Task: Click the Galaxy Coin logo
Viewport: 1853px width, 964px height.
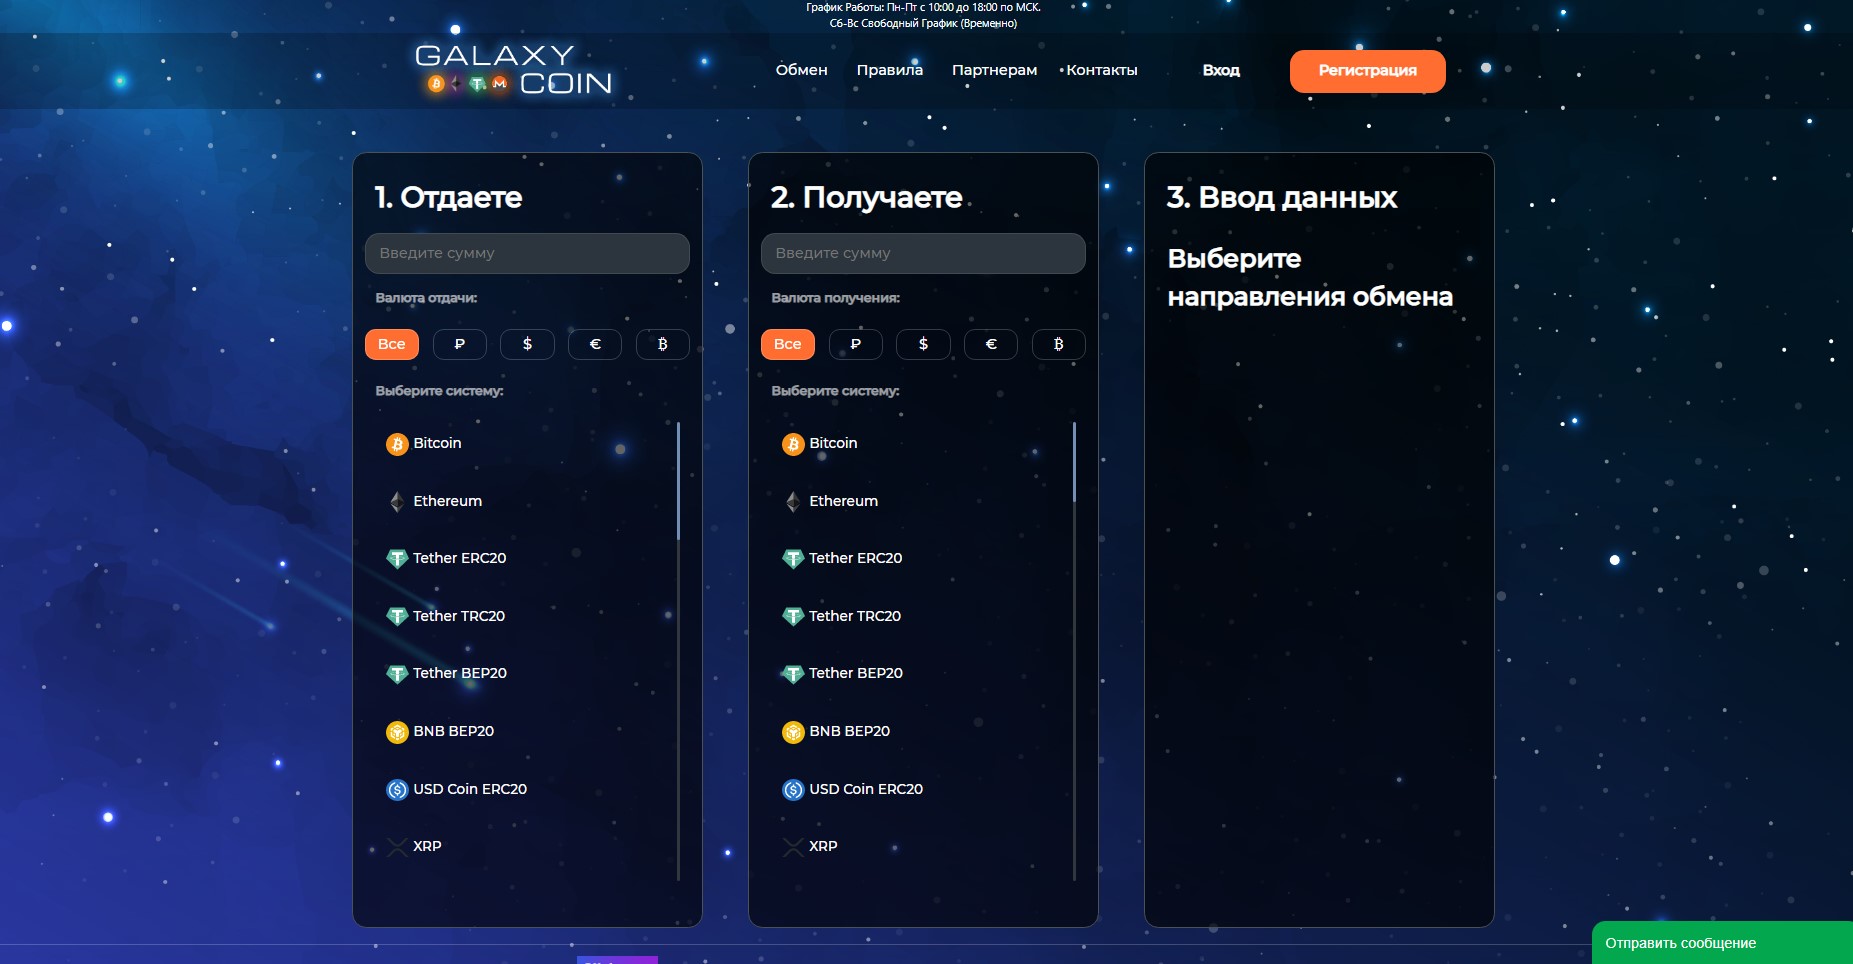Action: point(513,69)
